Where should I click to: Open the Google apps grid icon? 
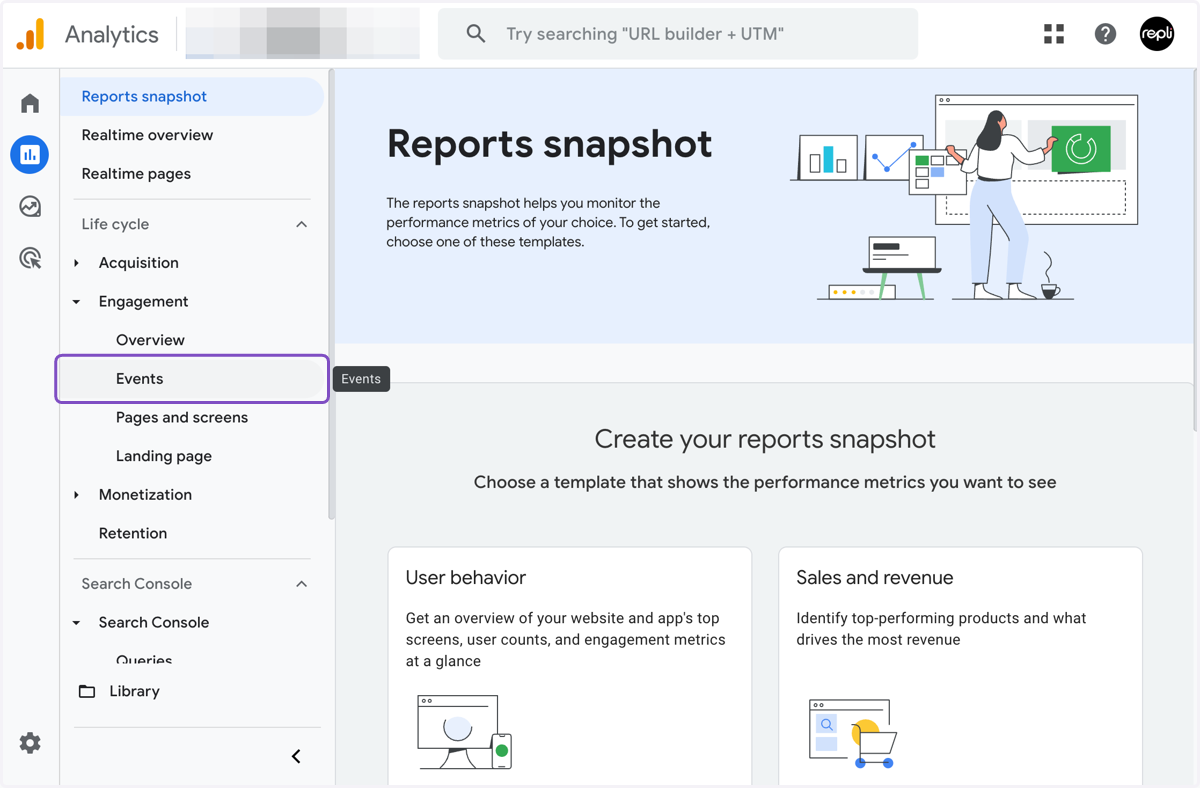1054,34
